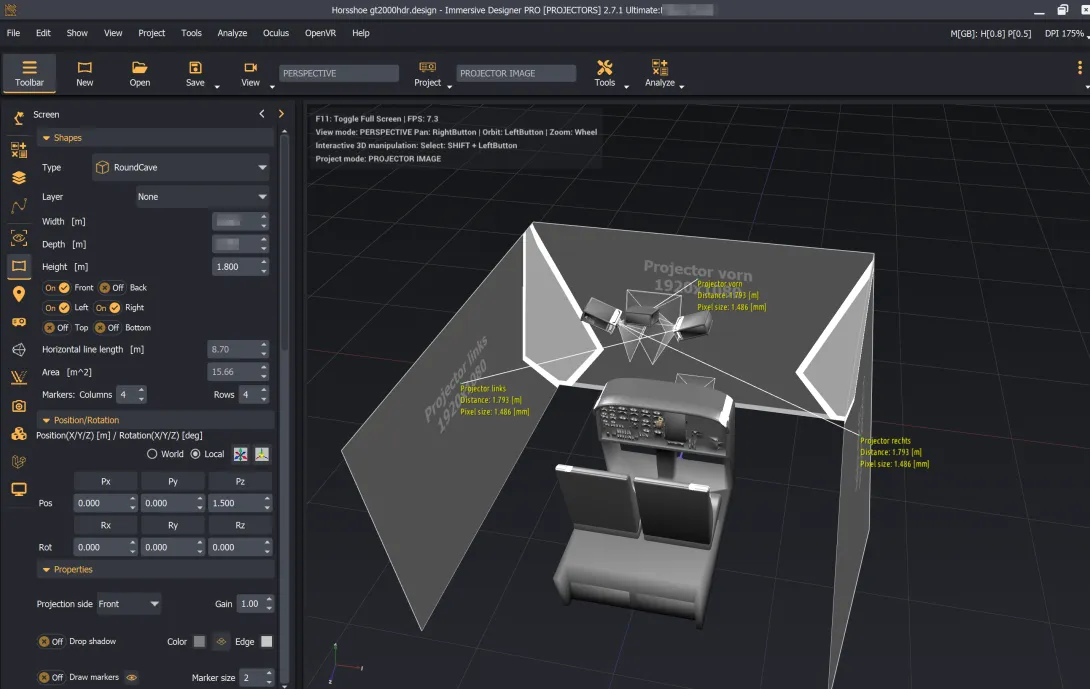Toggle the Back screen side switch
This screenshot has width=1090, height=689.
pos(111,288)
